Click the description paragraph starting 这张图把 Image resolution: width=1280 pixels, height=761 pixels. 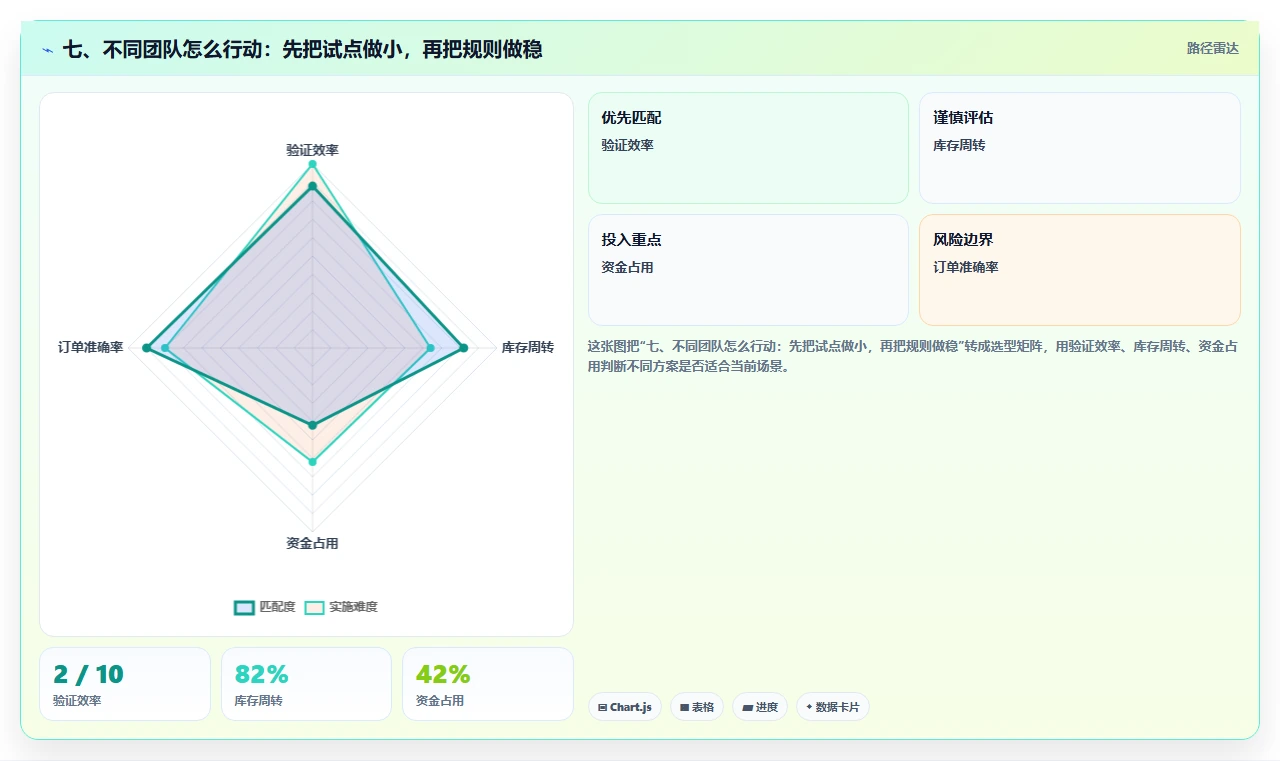point(913,356)
